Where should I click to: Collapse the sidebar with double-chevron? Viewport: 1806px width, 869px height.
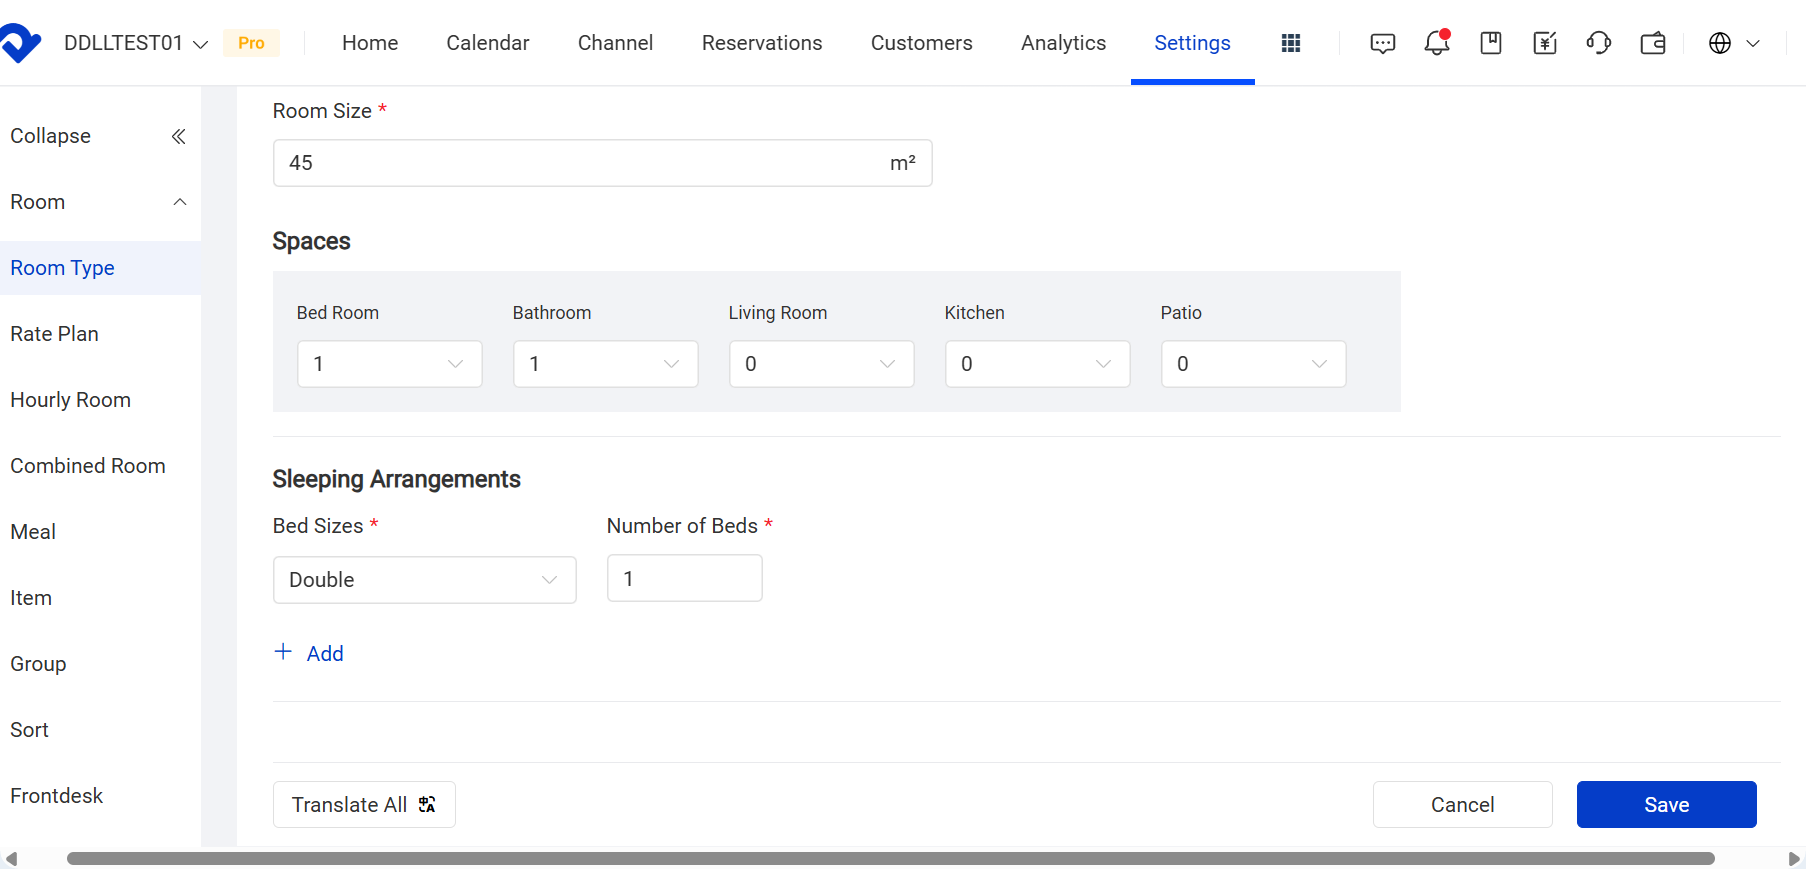(178, 136)
